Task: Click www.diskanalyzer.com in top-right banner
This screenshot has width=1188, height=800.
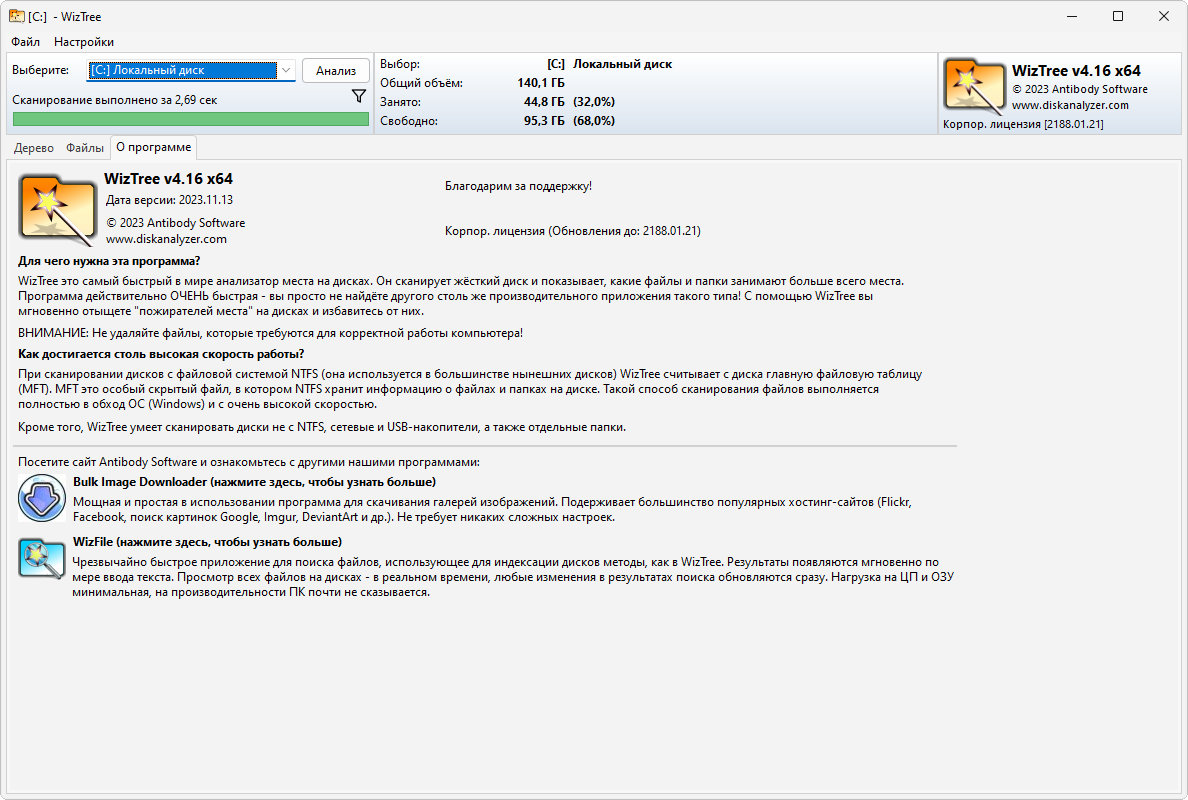Action: pos(1070,105)
